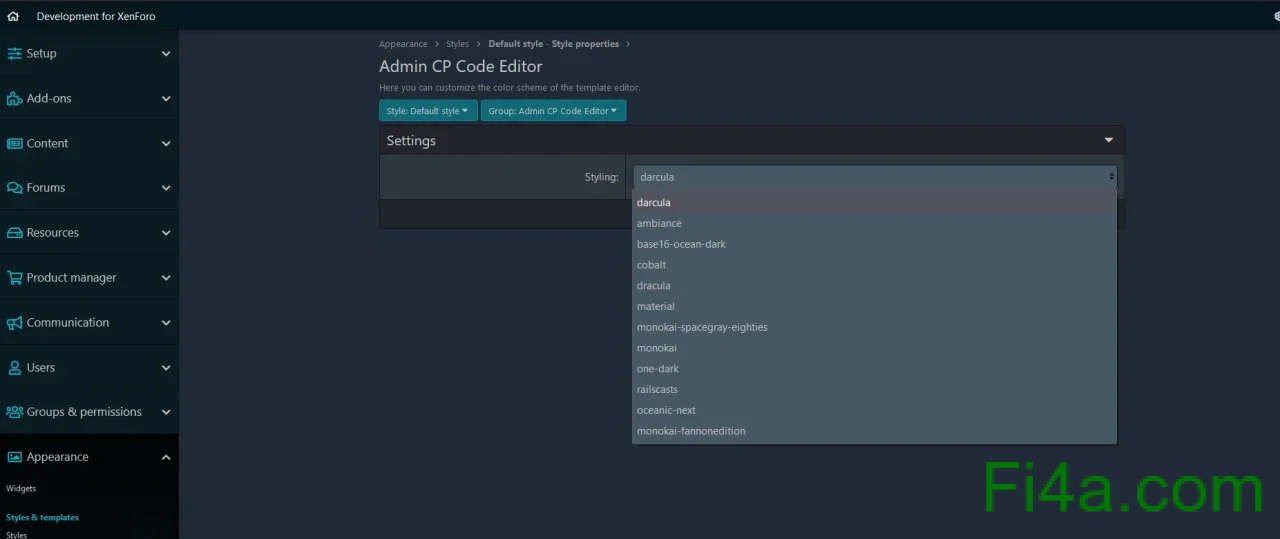Viewport: 1280px width, 539px height.
Task: Click the Add-ons puzzle icon
Action: tap(14, 99)
